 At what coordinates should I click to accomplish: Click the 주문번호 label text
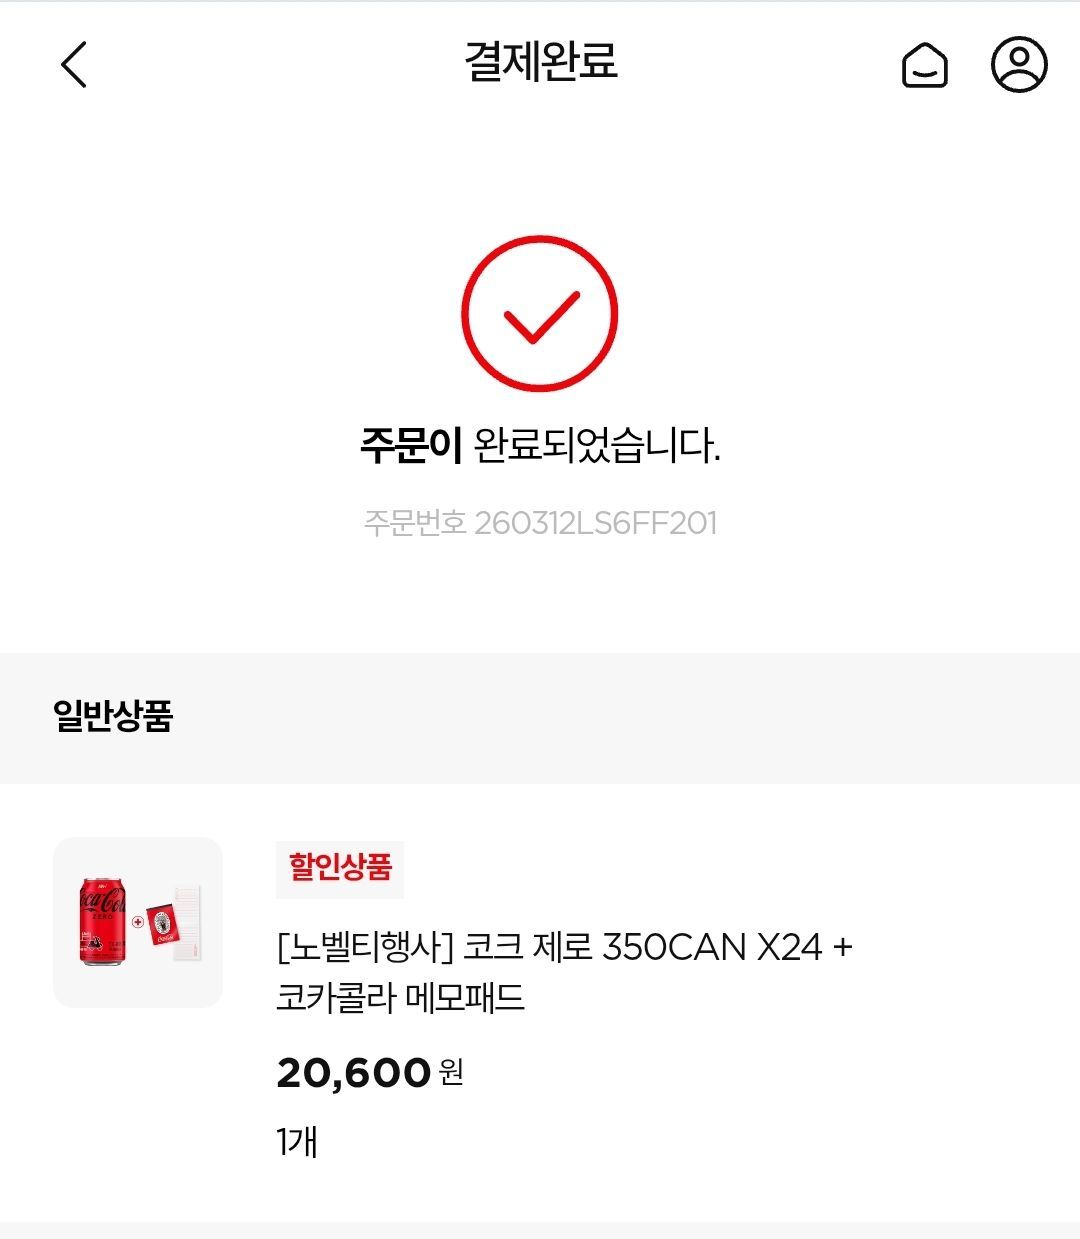coord(414,523)
